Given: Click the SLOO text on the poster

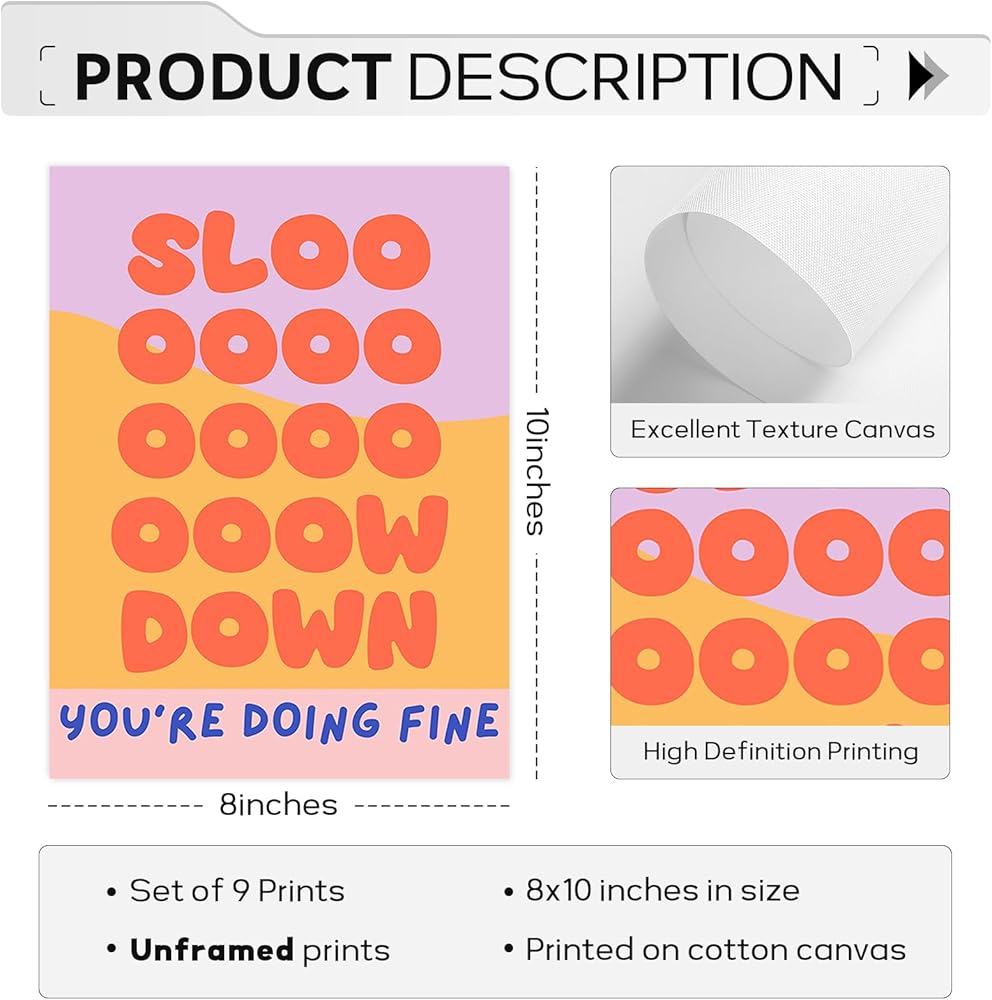Looking at the screenshot, I should coord(279,251).
